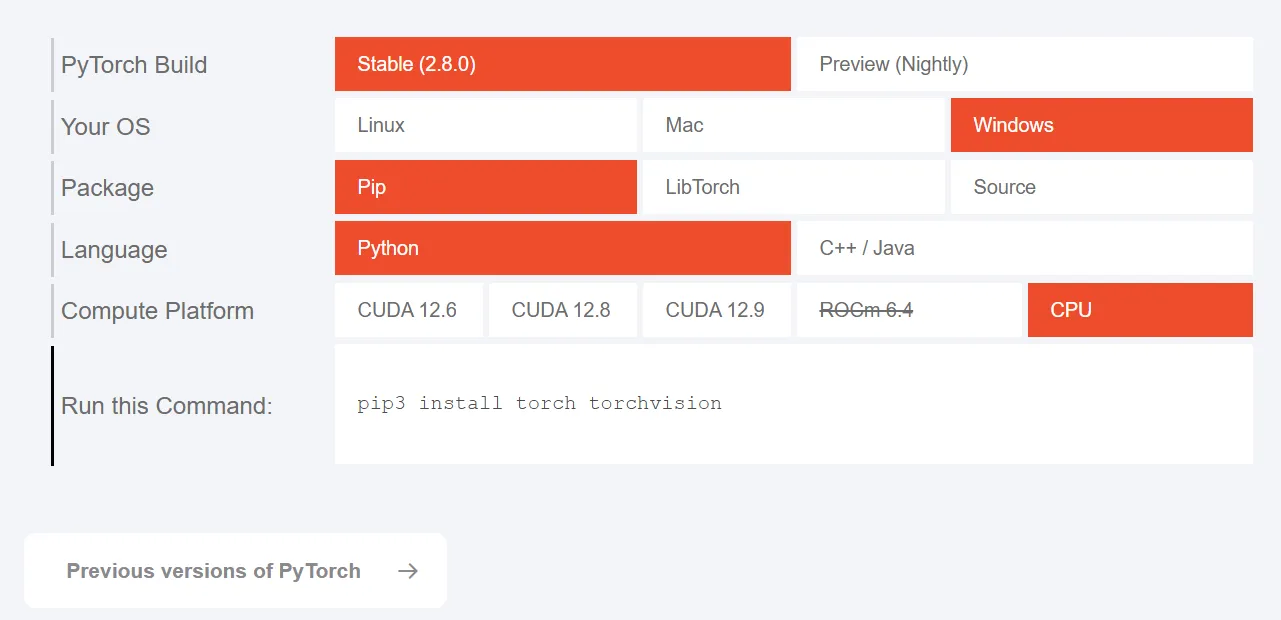Choose the CUDA 12.8 compute platform
The image size is (1281, 620).
pos(562,310)
